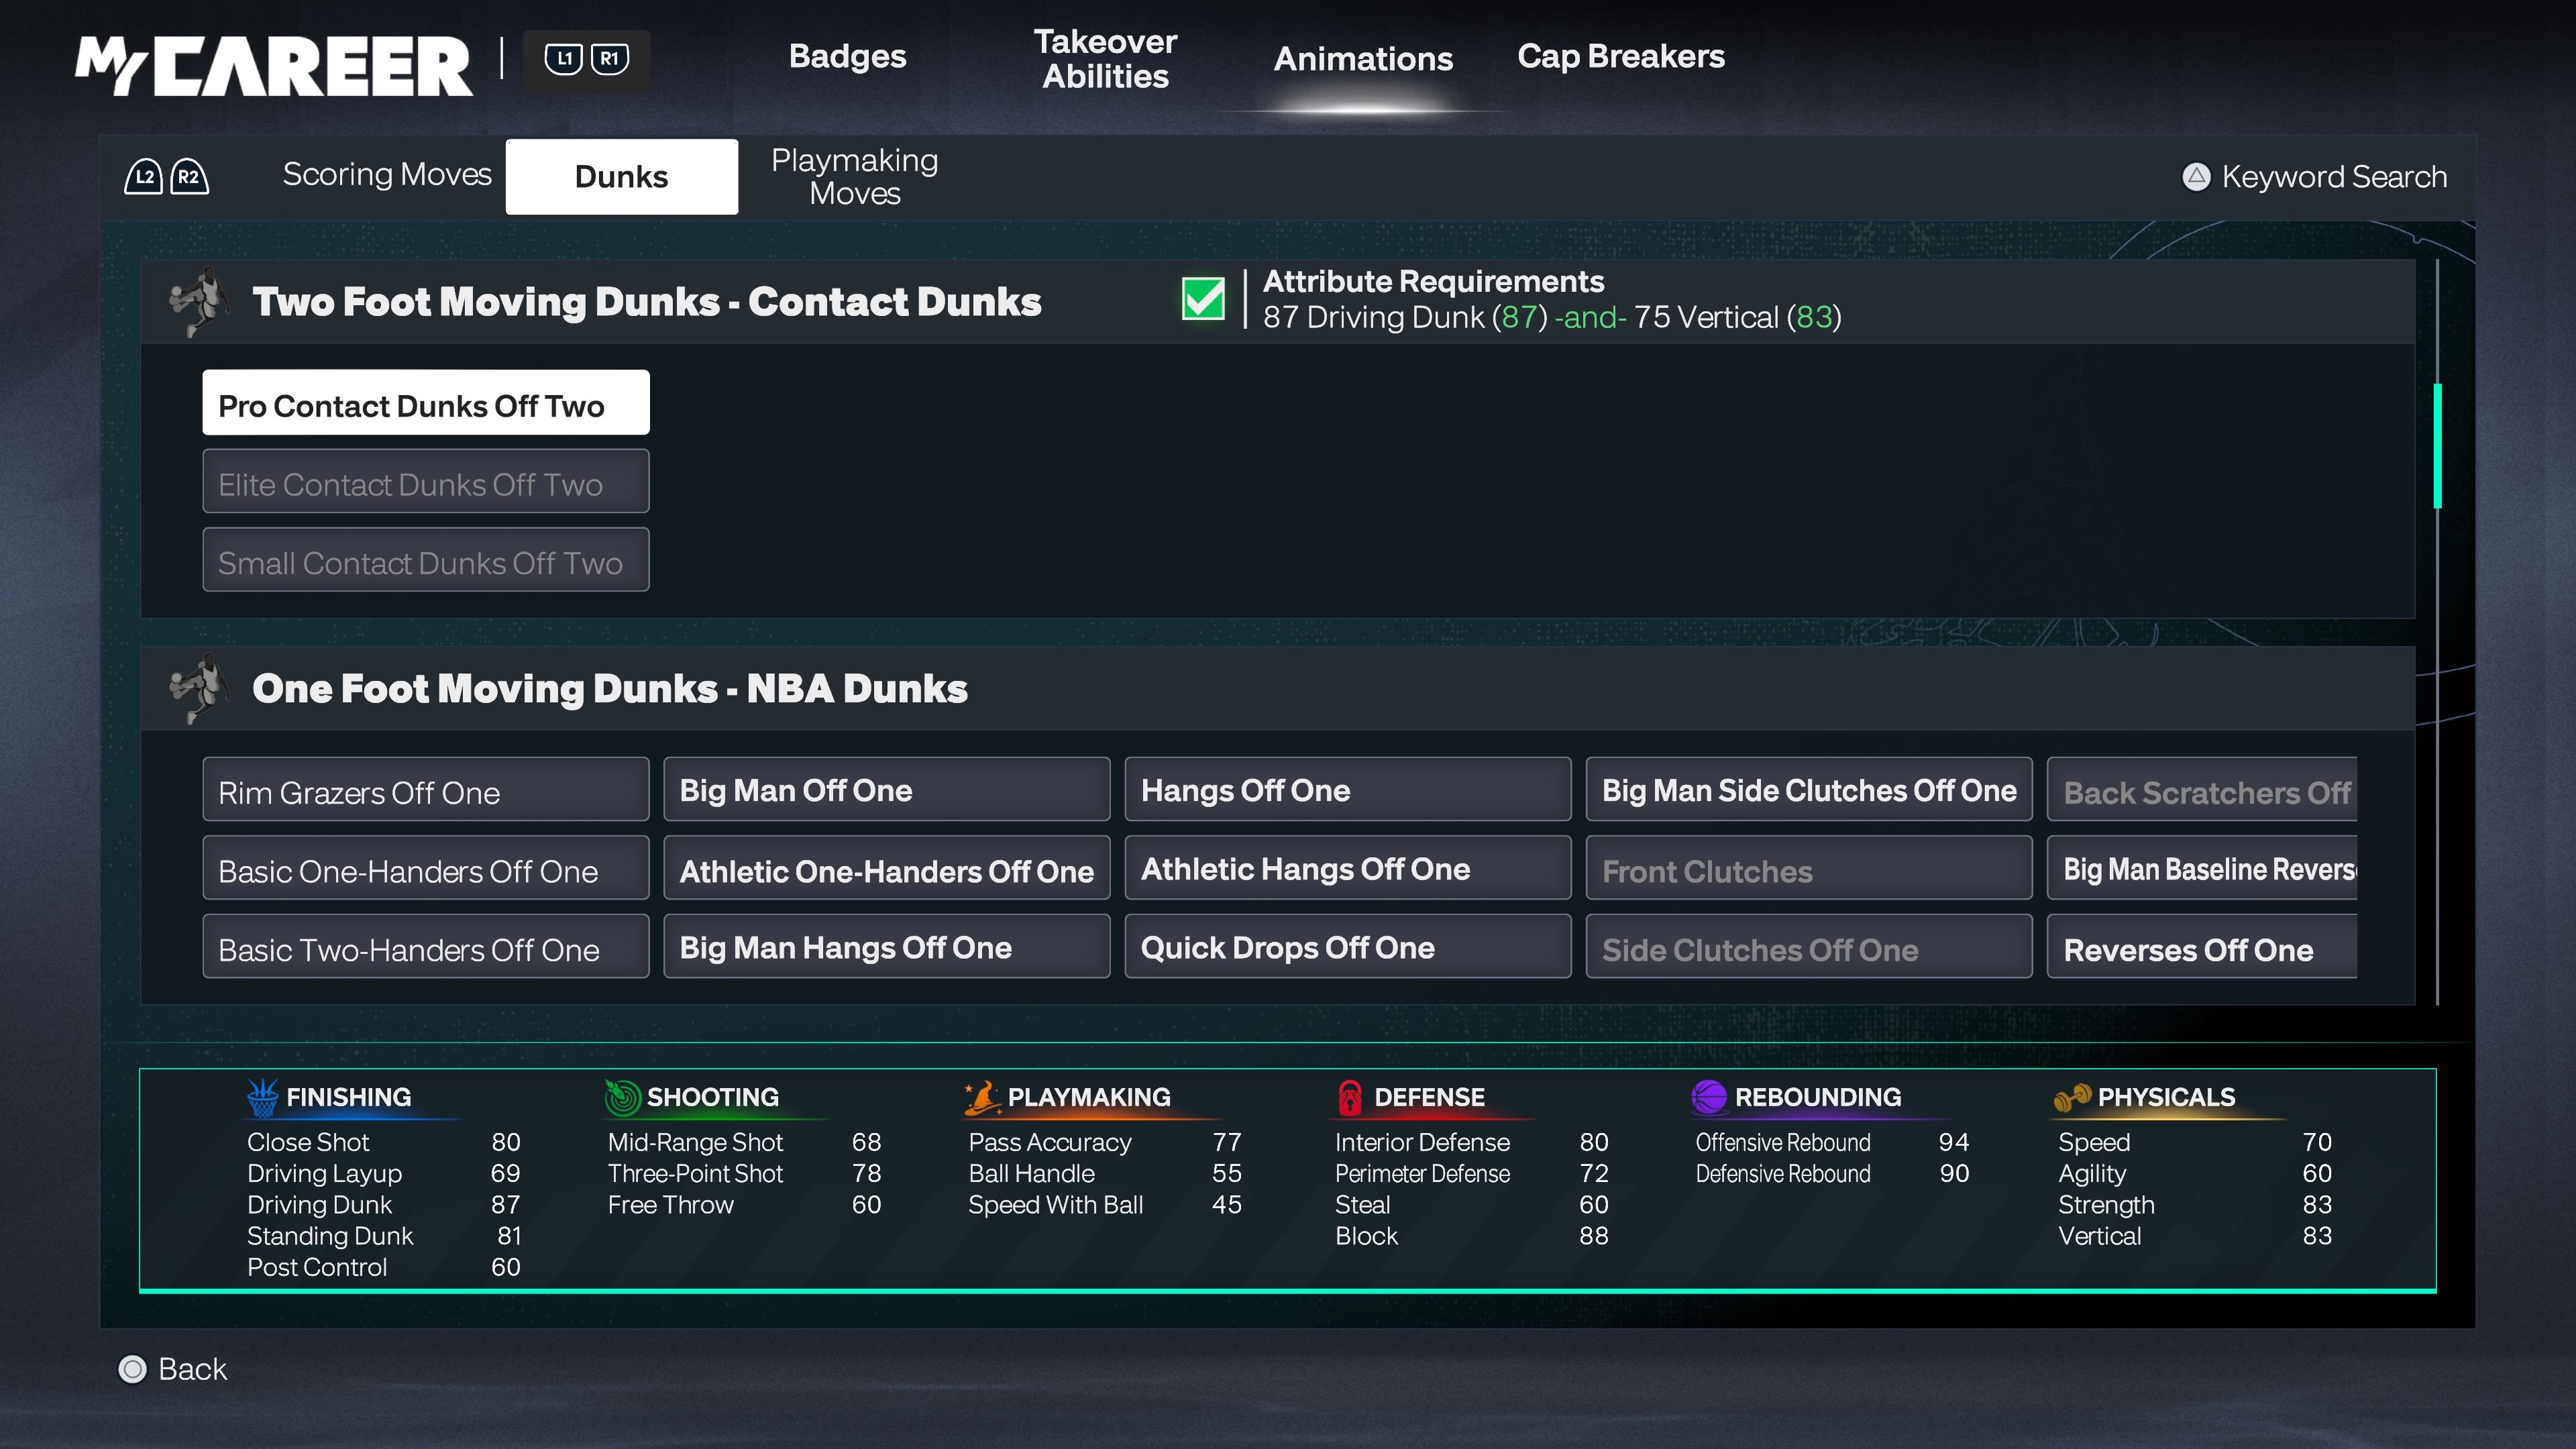Select Elite Contact Dunks Off Two
Screen dimensions: 2576x1449
426,481
